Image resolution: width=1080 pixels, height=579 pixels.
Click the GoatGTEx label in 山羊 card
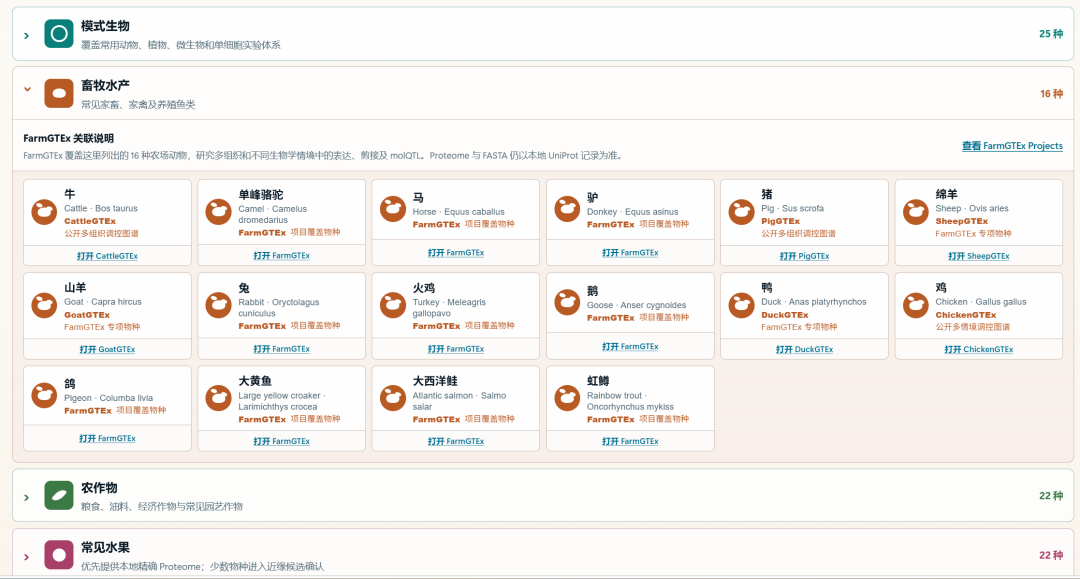click(x=87, y=315)
